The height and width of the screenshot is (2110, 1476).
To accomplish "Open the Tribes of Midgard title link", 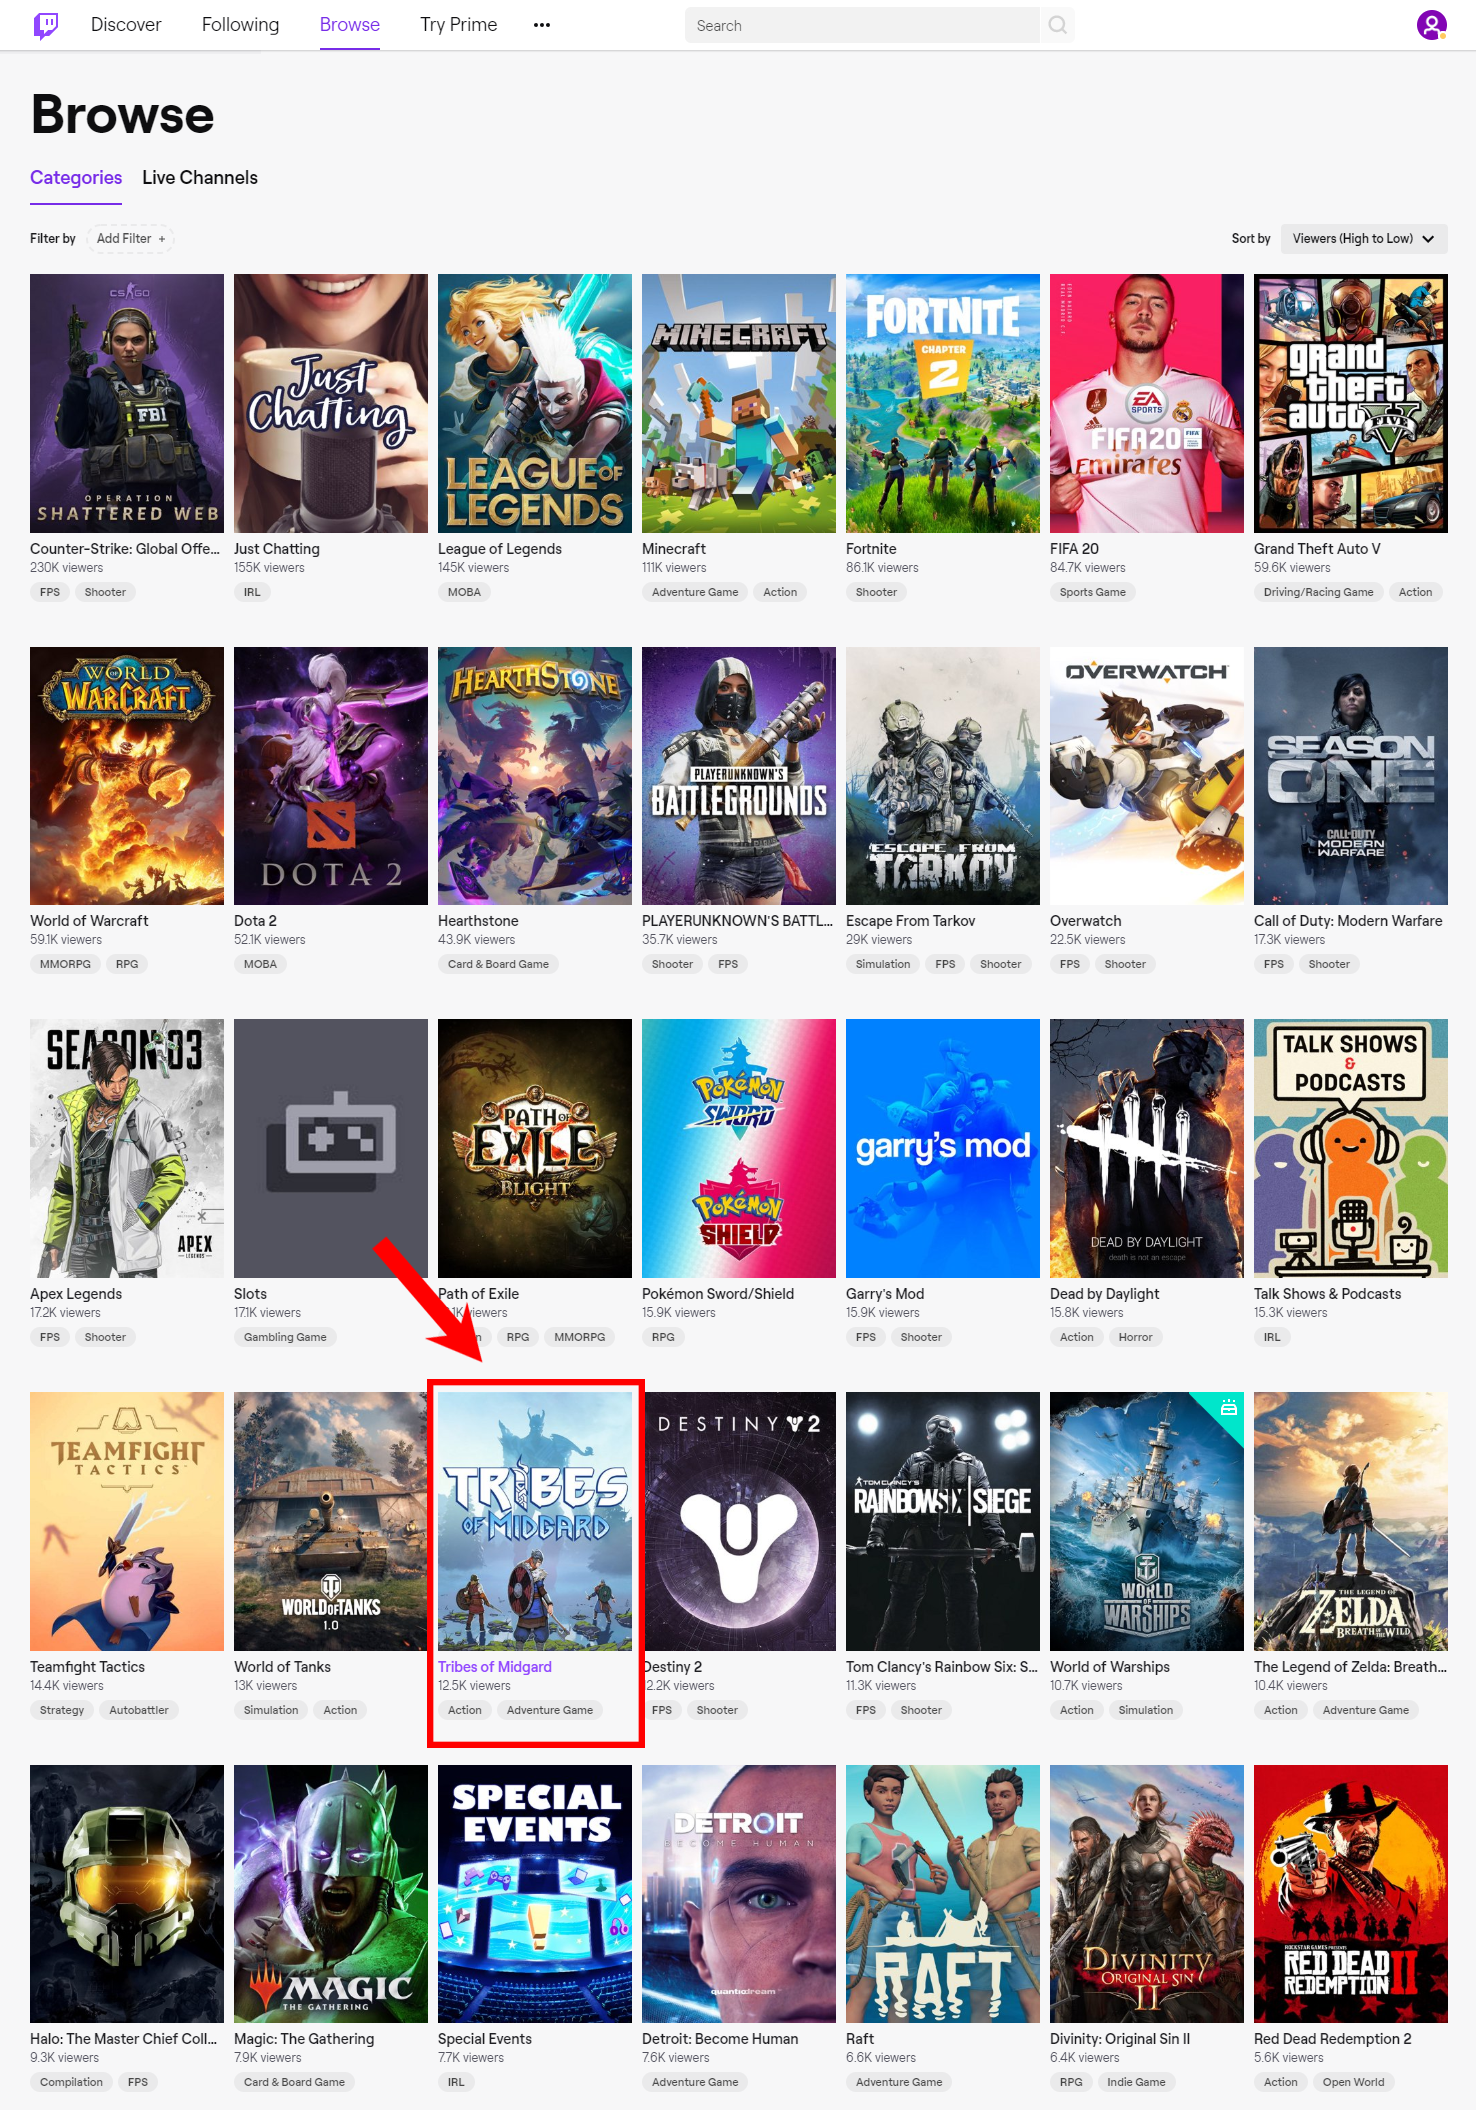I will pos(495,1667).
